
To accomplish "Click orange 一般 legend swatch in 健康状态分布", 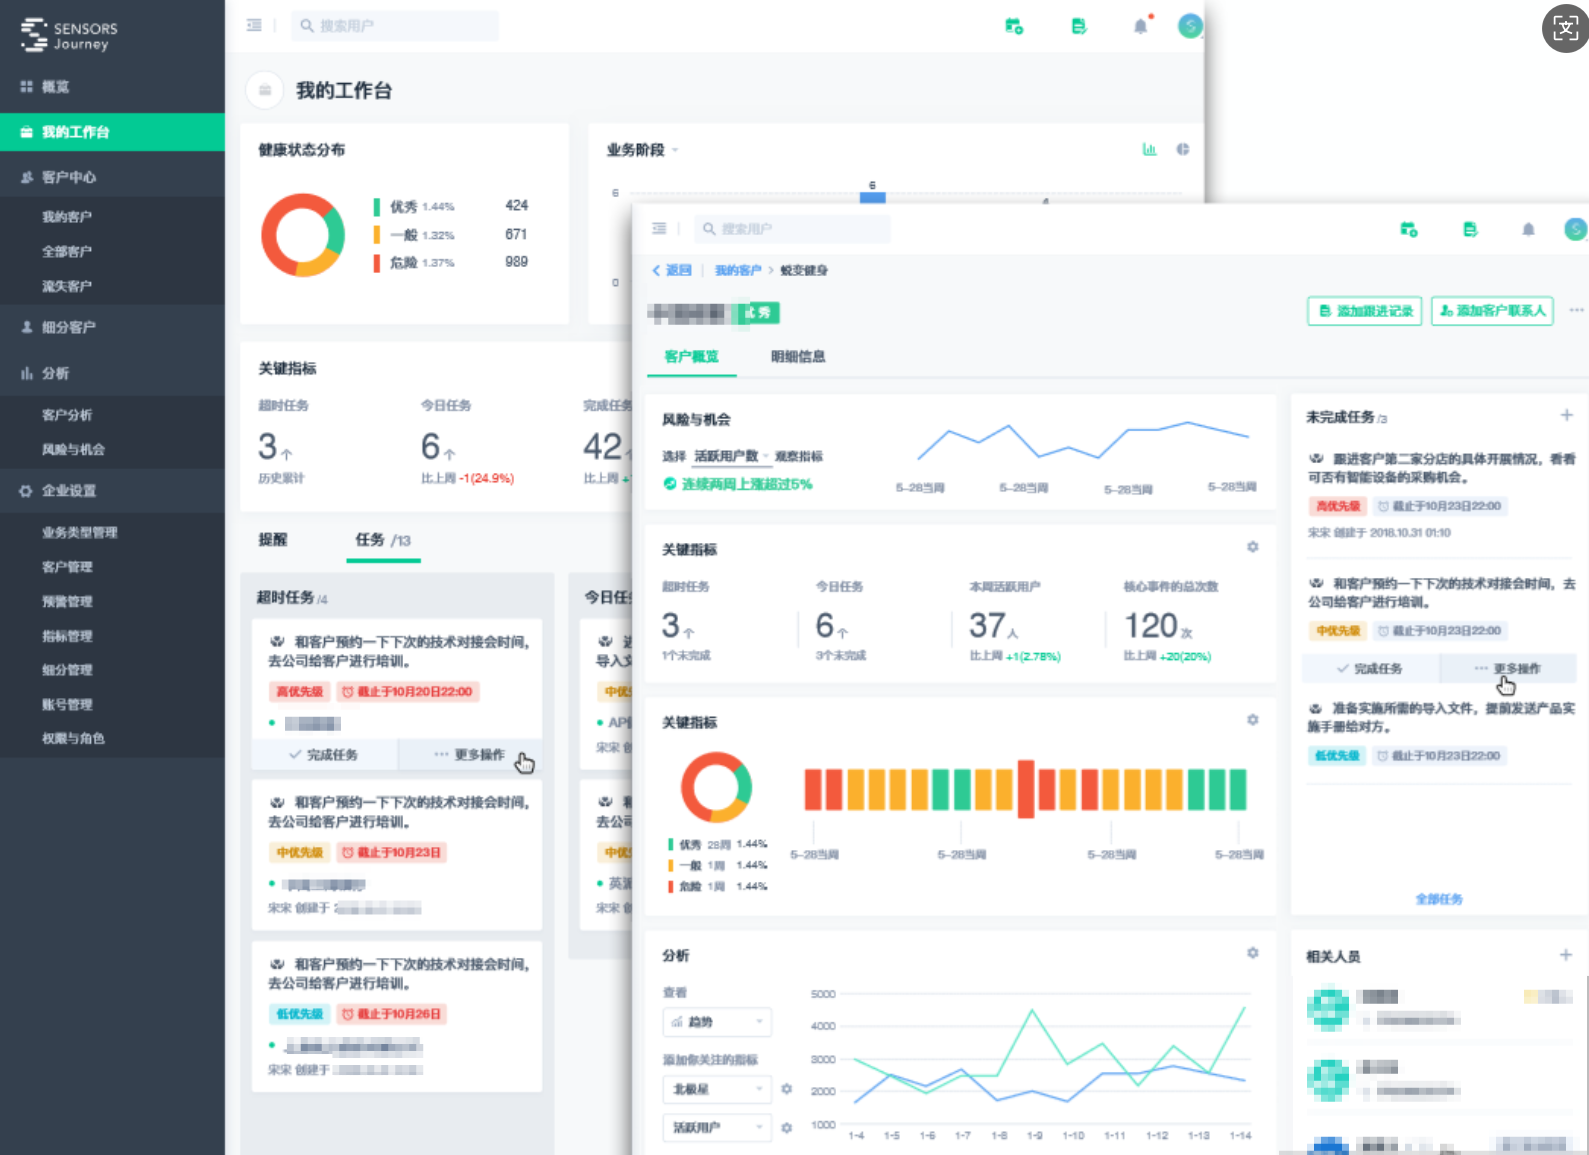I will 377,235.
